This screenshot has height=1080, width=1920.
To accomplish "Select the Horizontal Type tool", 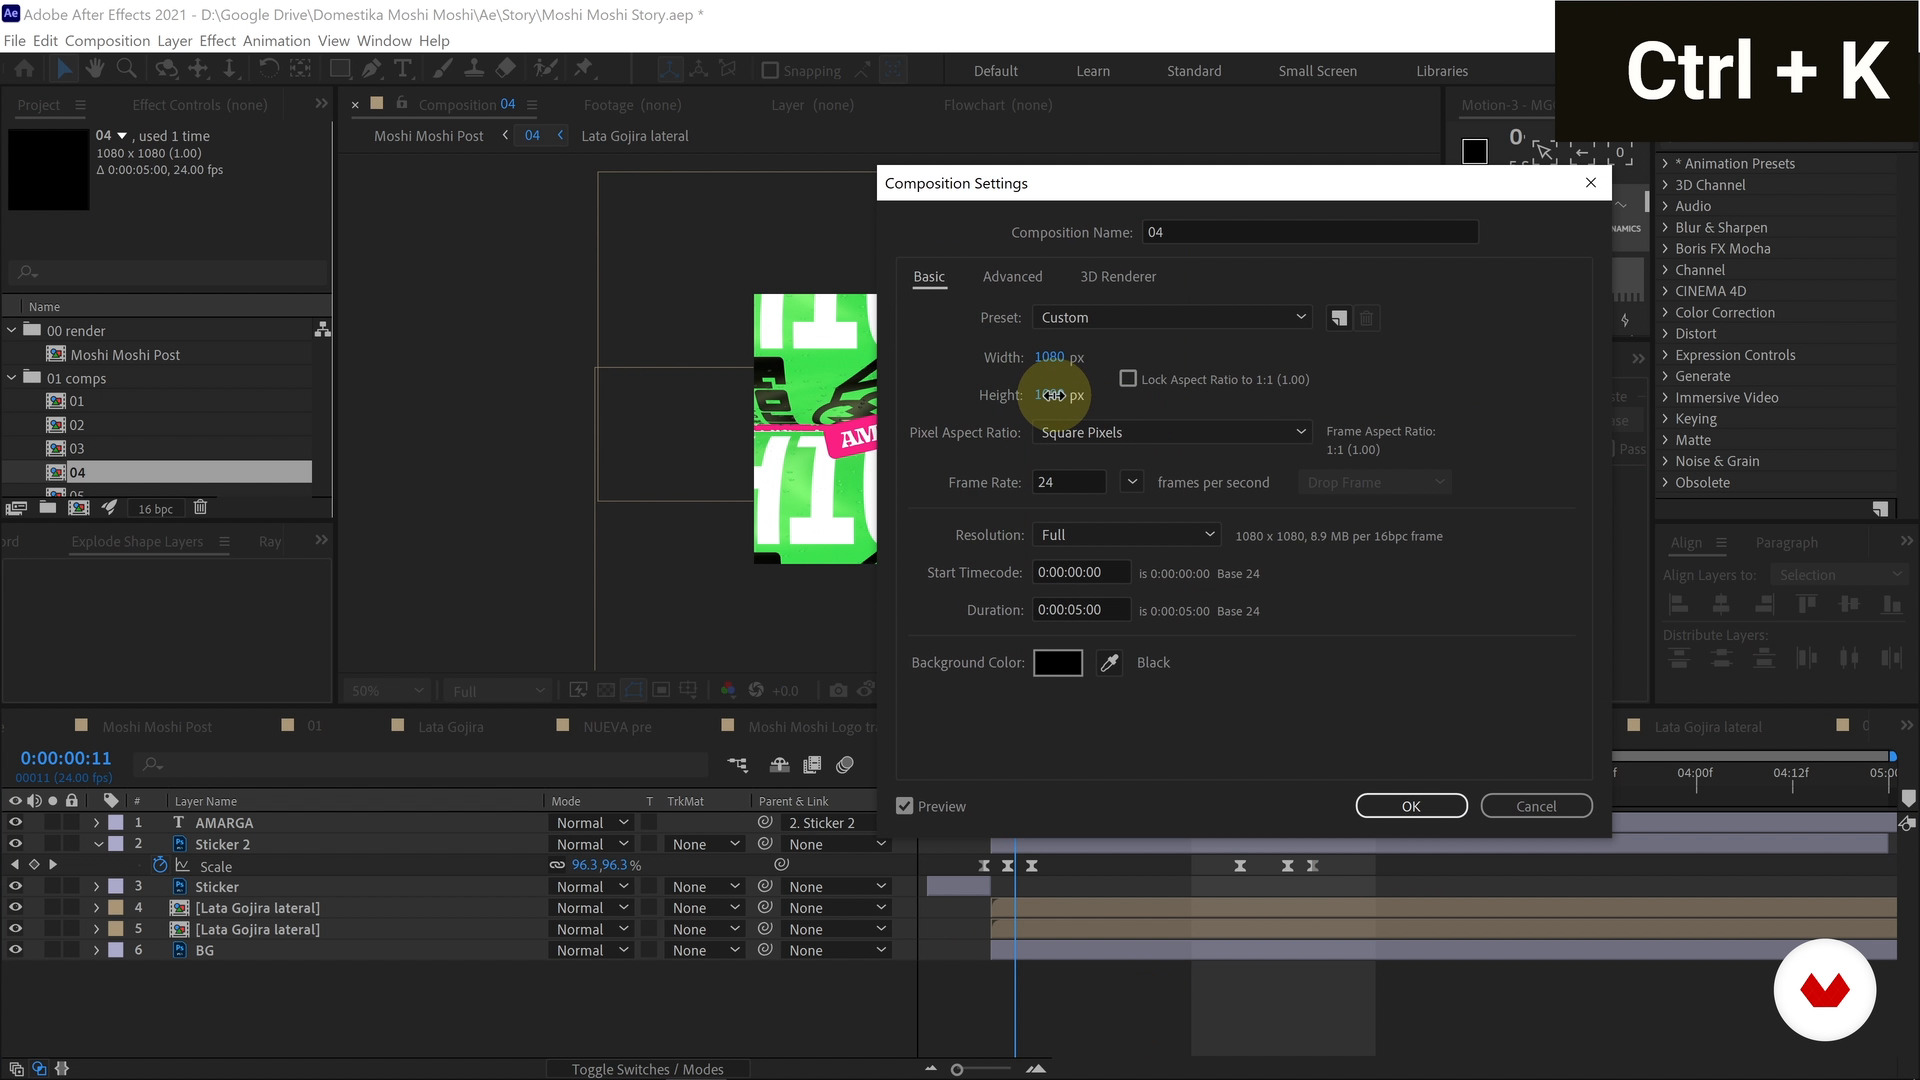I will [x=403, y=69].
